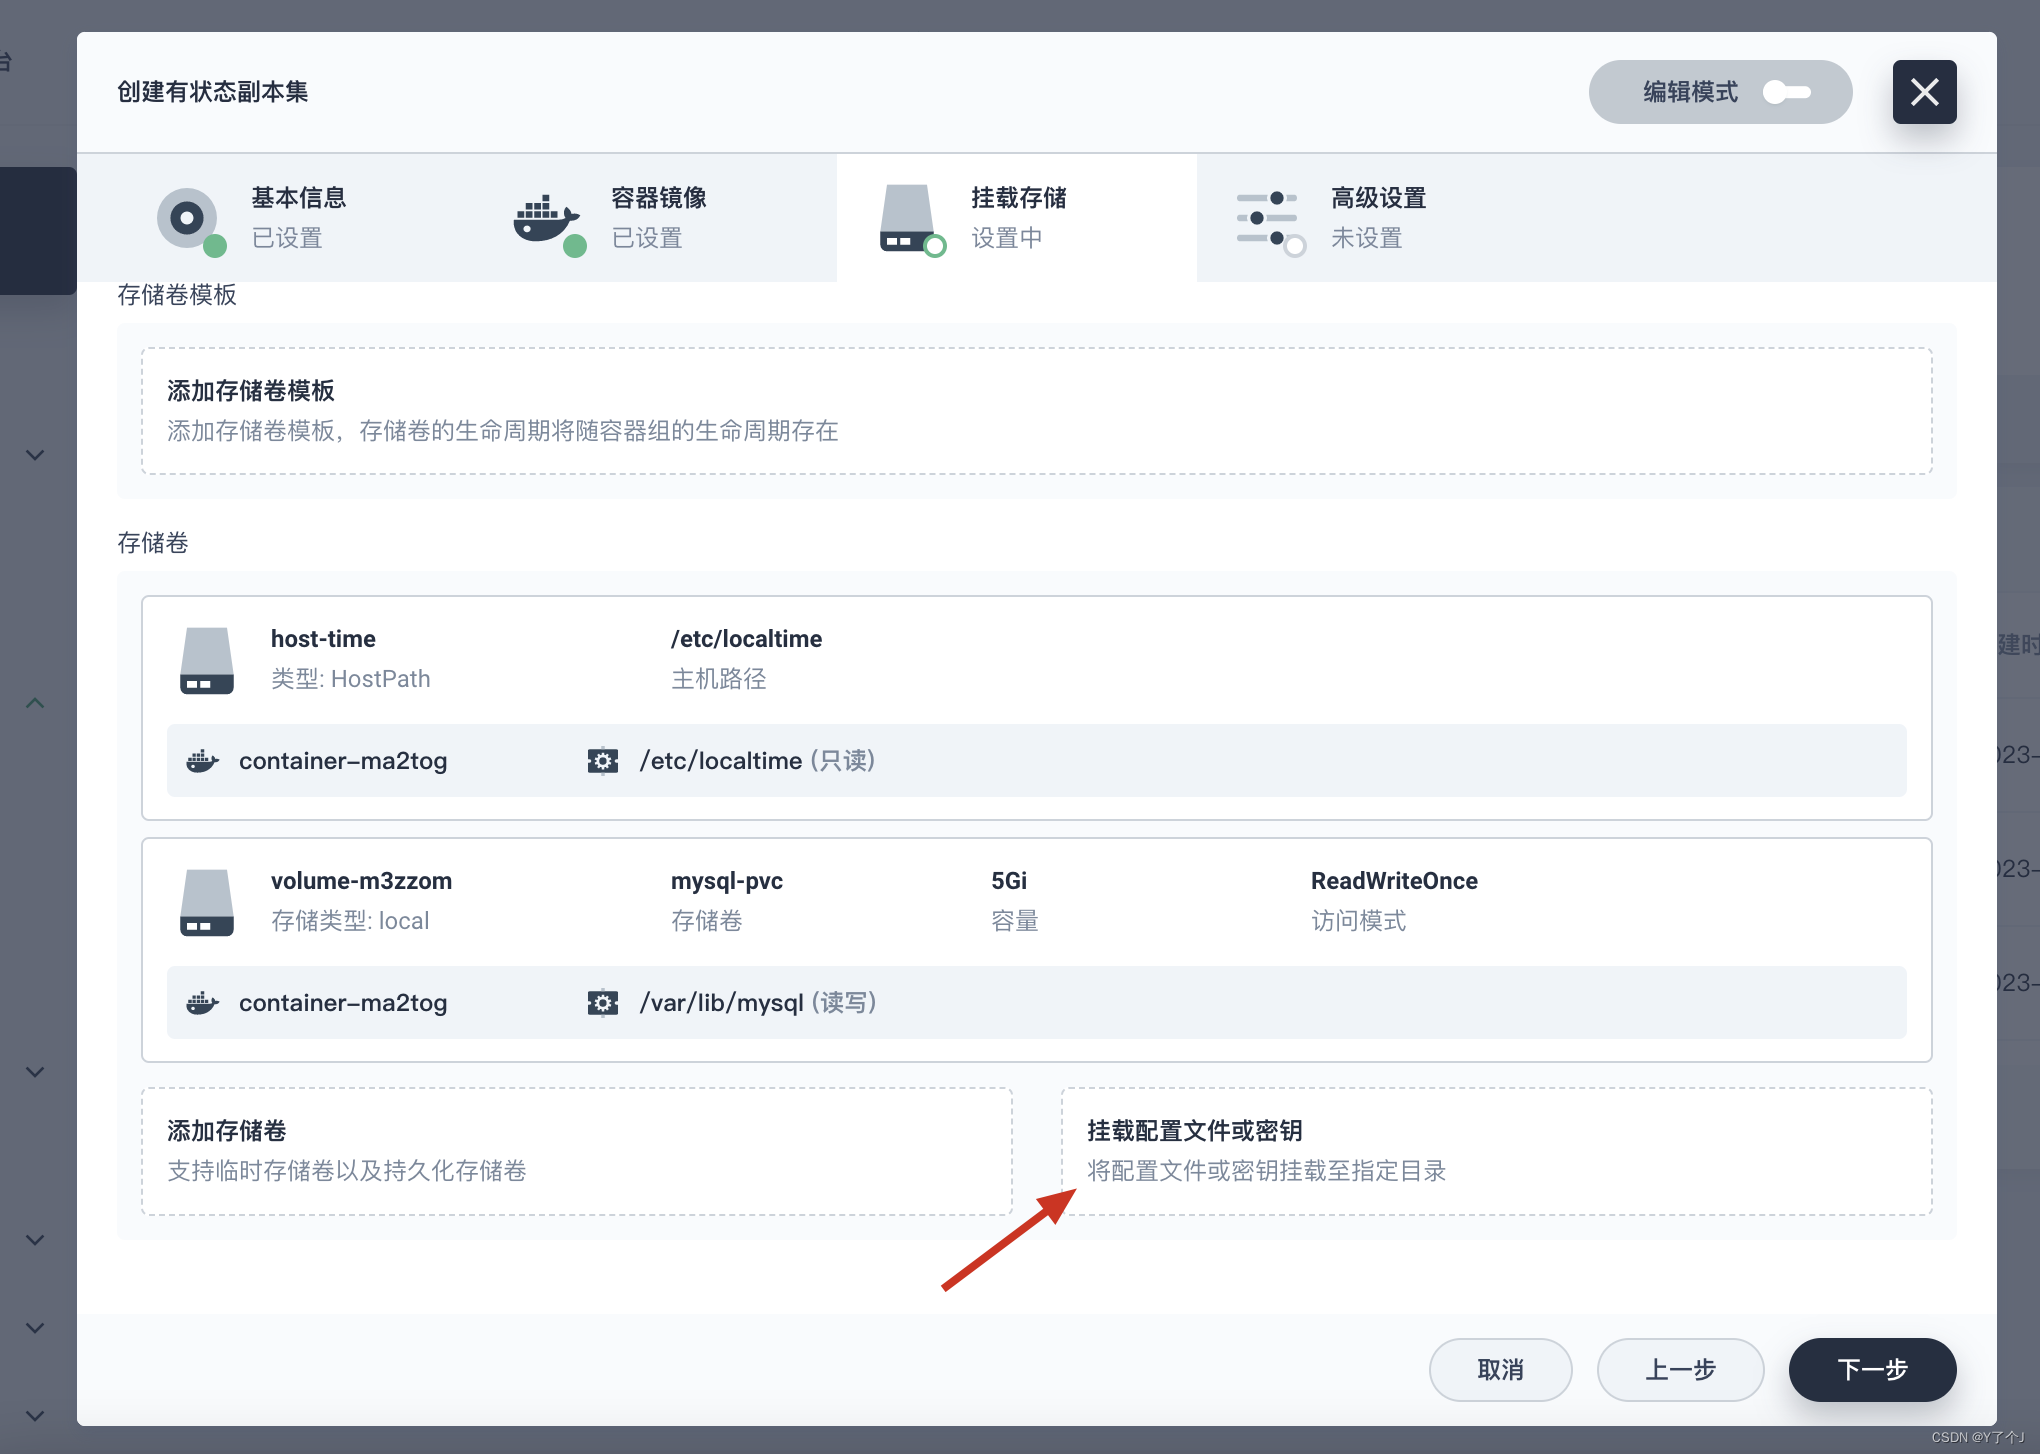Click the 5Gi capacity value
Viewport: 2040px width, 1454px height.
(1009, 881)
